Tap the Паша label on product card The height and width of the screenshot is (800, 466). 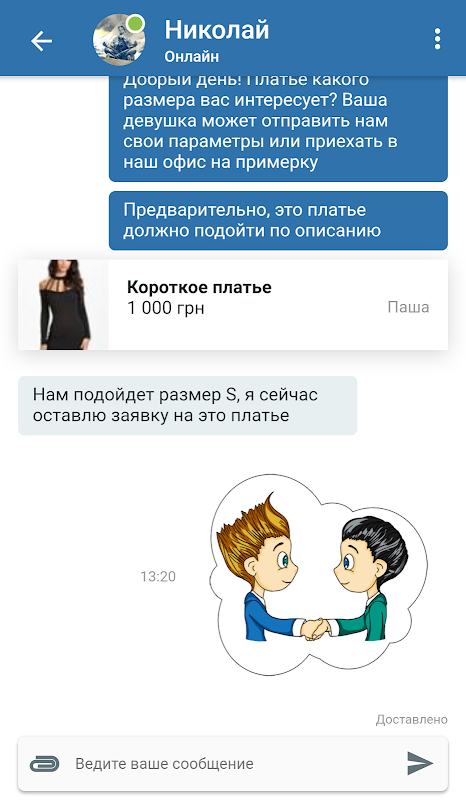tap(408, 307)
